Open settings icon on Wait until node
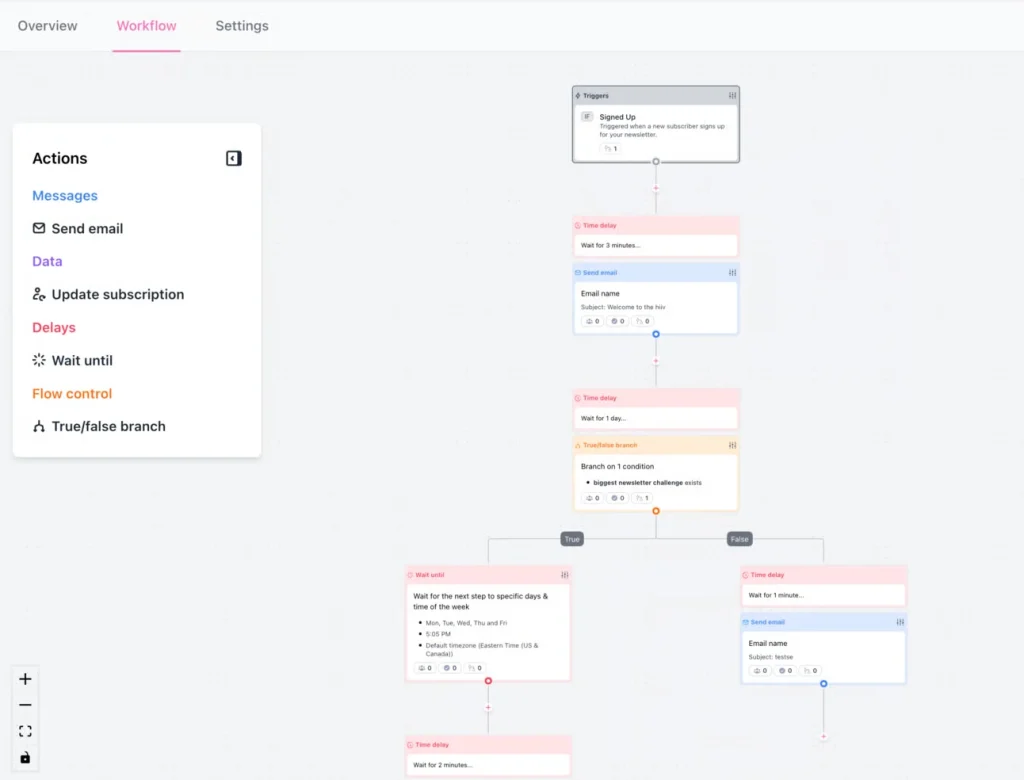Viewport: 1024px width, 780px height. (565, 575)
